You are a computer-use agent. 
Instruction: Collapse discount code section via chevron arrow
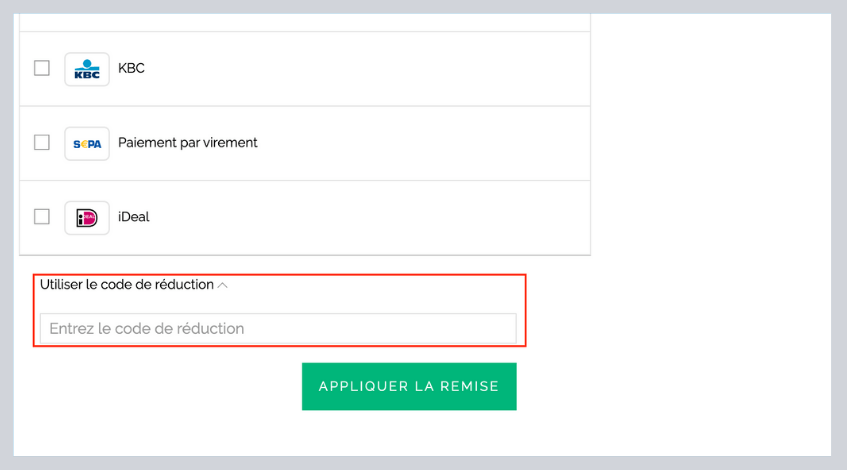tap(223, 285)
